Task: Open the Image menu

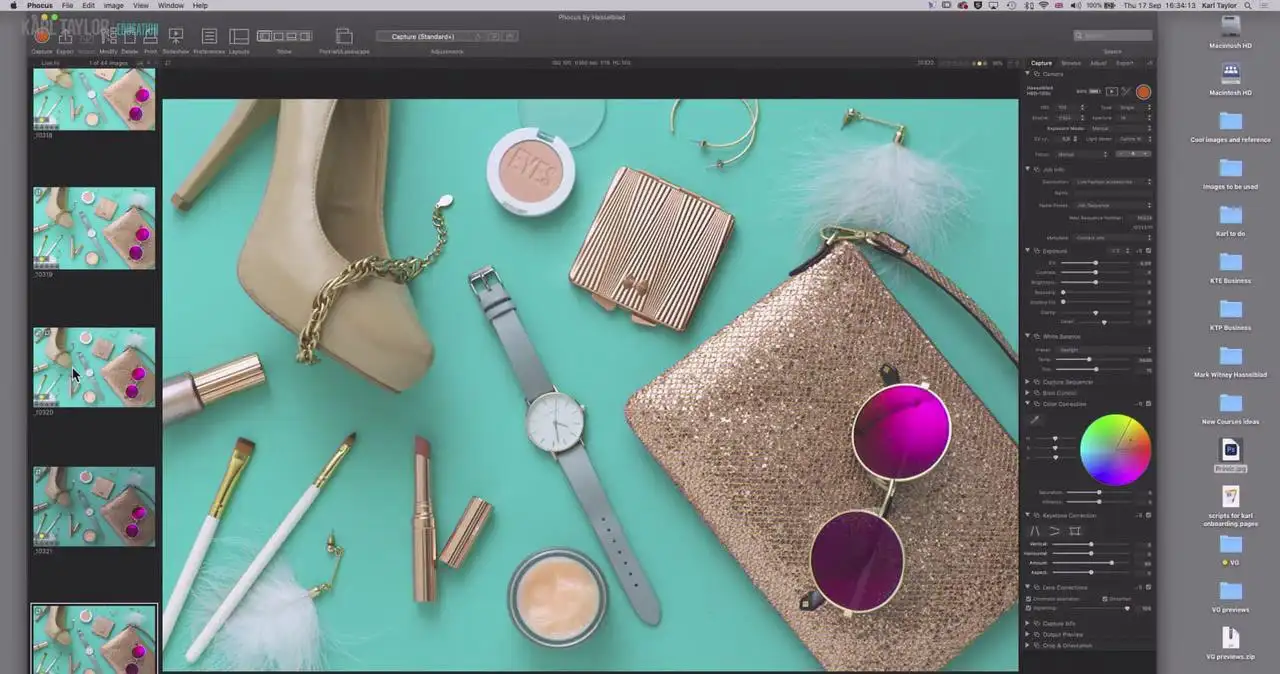Action: pyautogui.click(x=114, y=6)
